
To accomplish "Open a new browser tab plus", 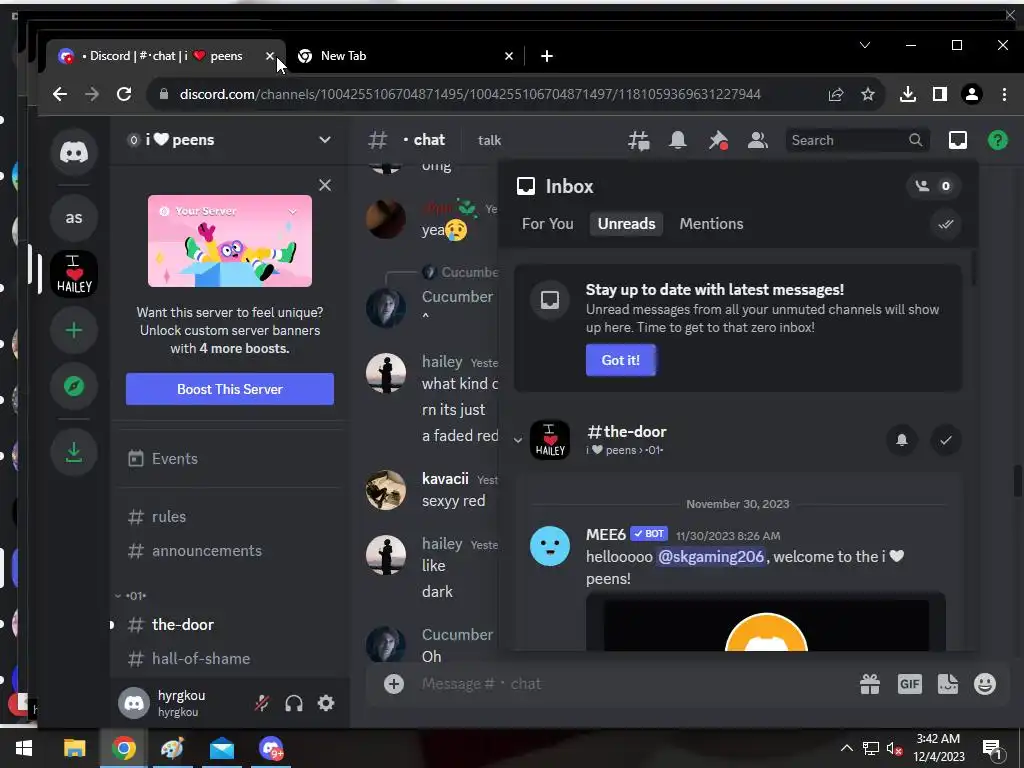I will point(547,56).
